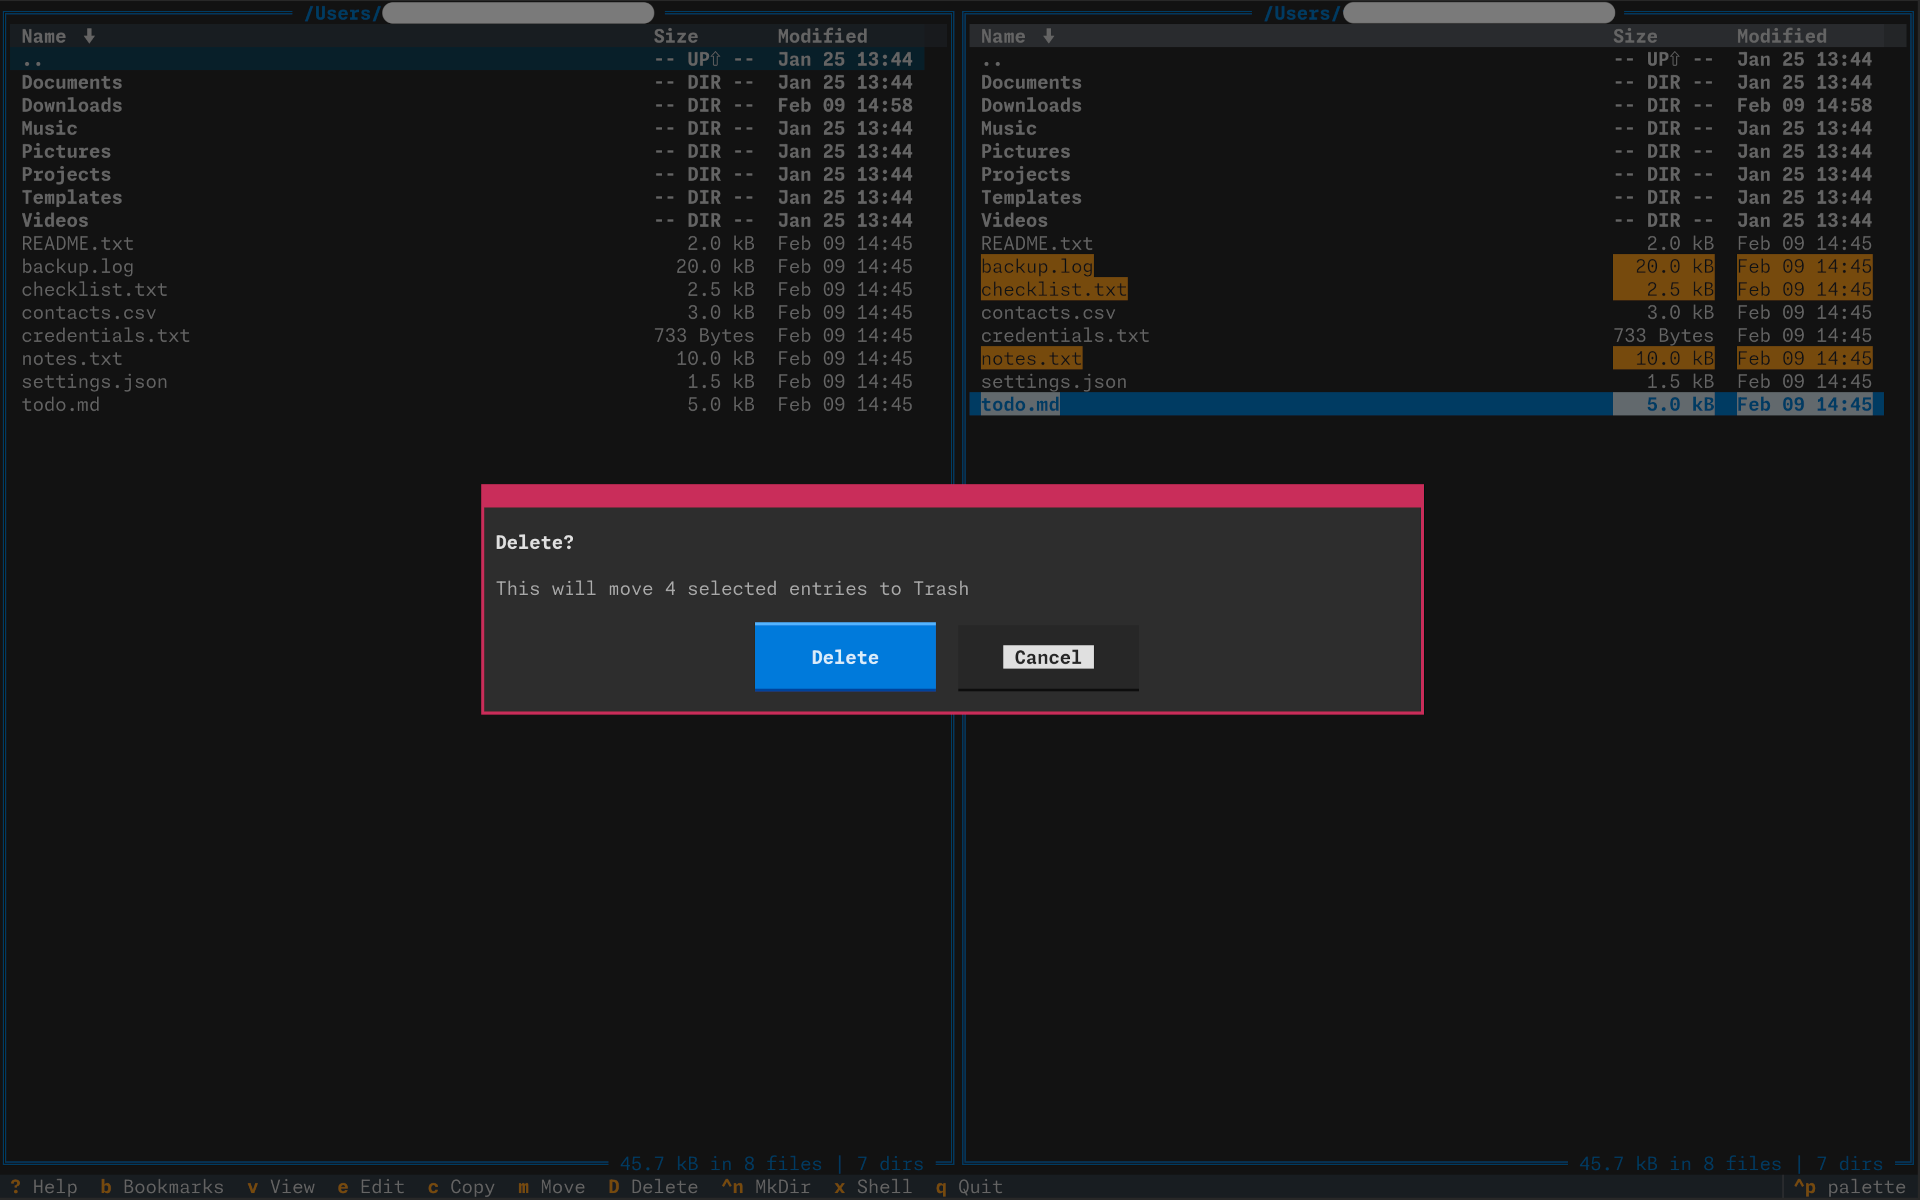Click Delete in the footer shortcut bar
Image resolution: width=1920 pixels, height=1200 pixels.
pos(653,1187)
